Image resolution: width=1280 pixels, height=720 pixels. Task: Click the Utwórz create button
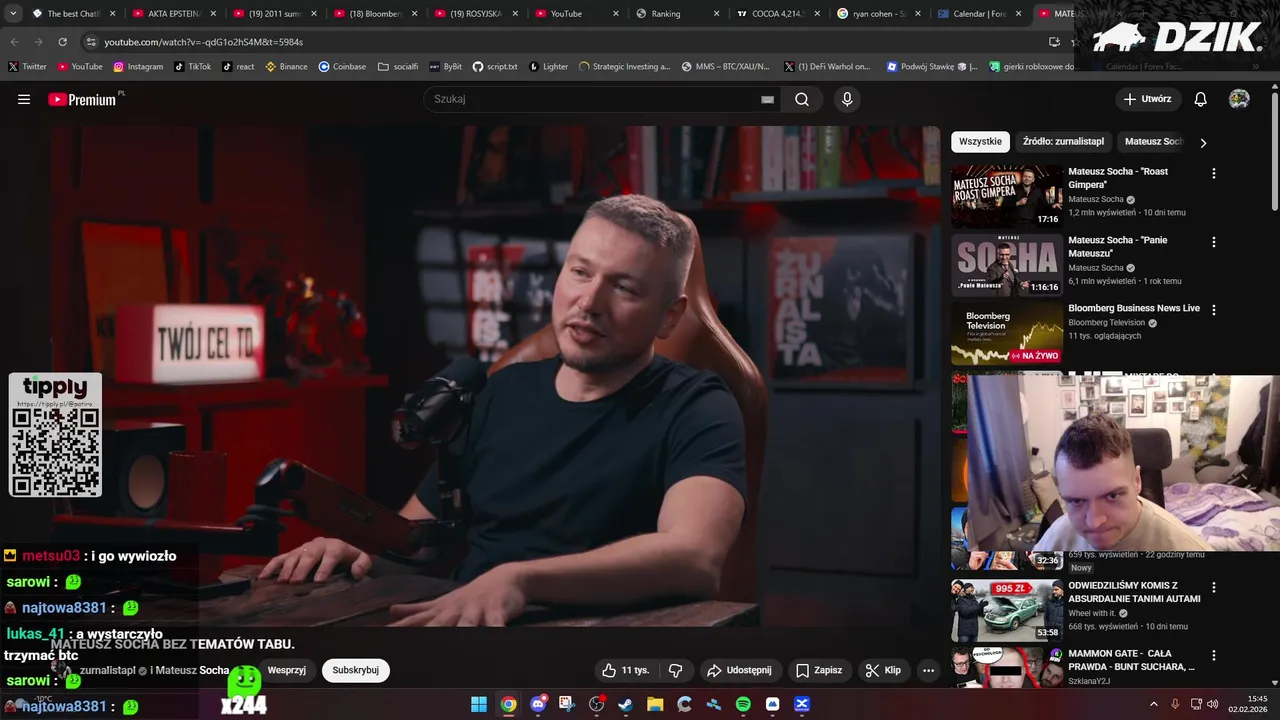[x=1147, y=99]
